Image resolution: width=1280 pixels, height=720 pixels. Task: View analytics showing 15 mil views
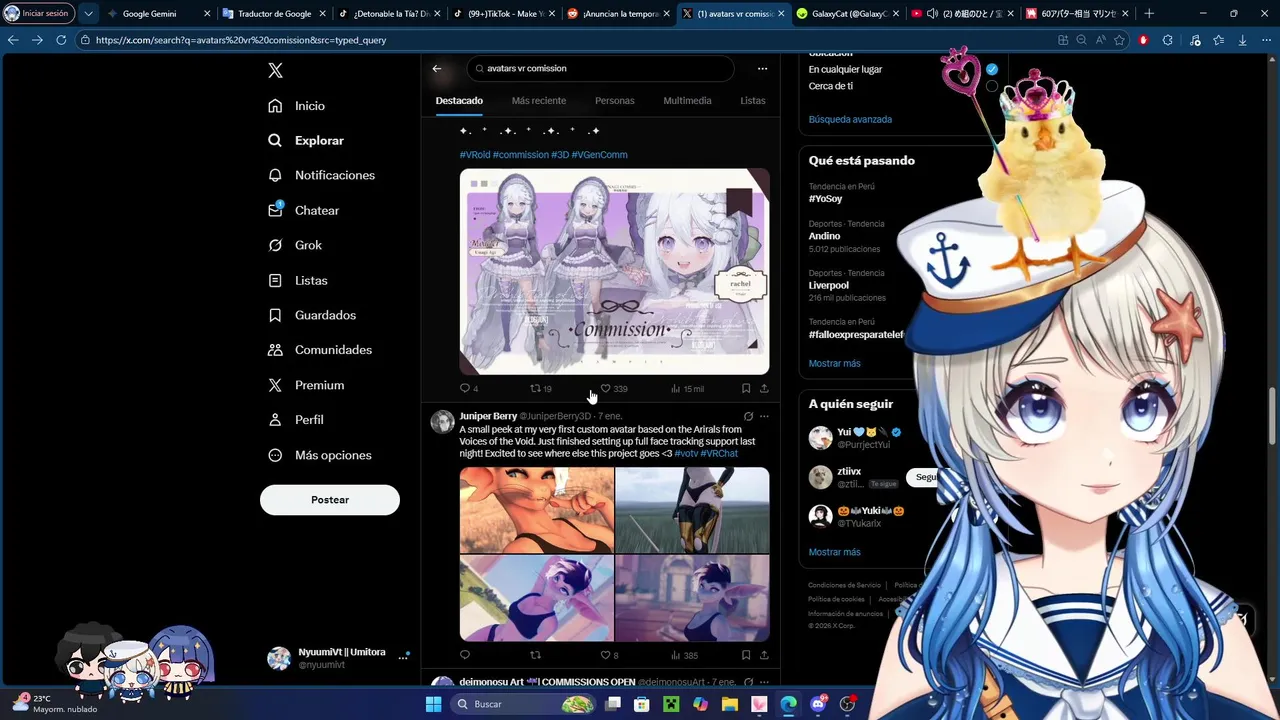click(687, 388)
